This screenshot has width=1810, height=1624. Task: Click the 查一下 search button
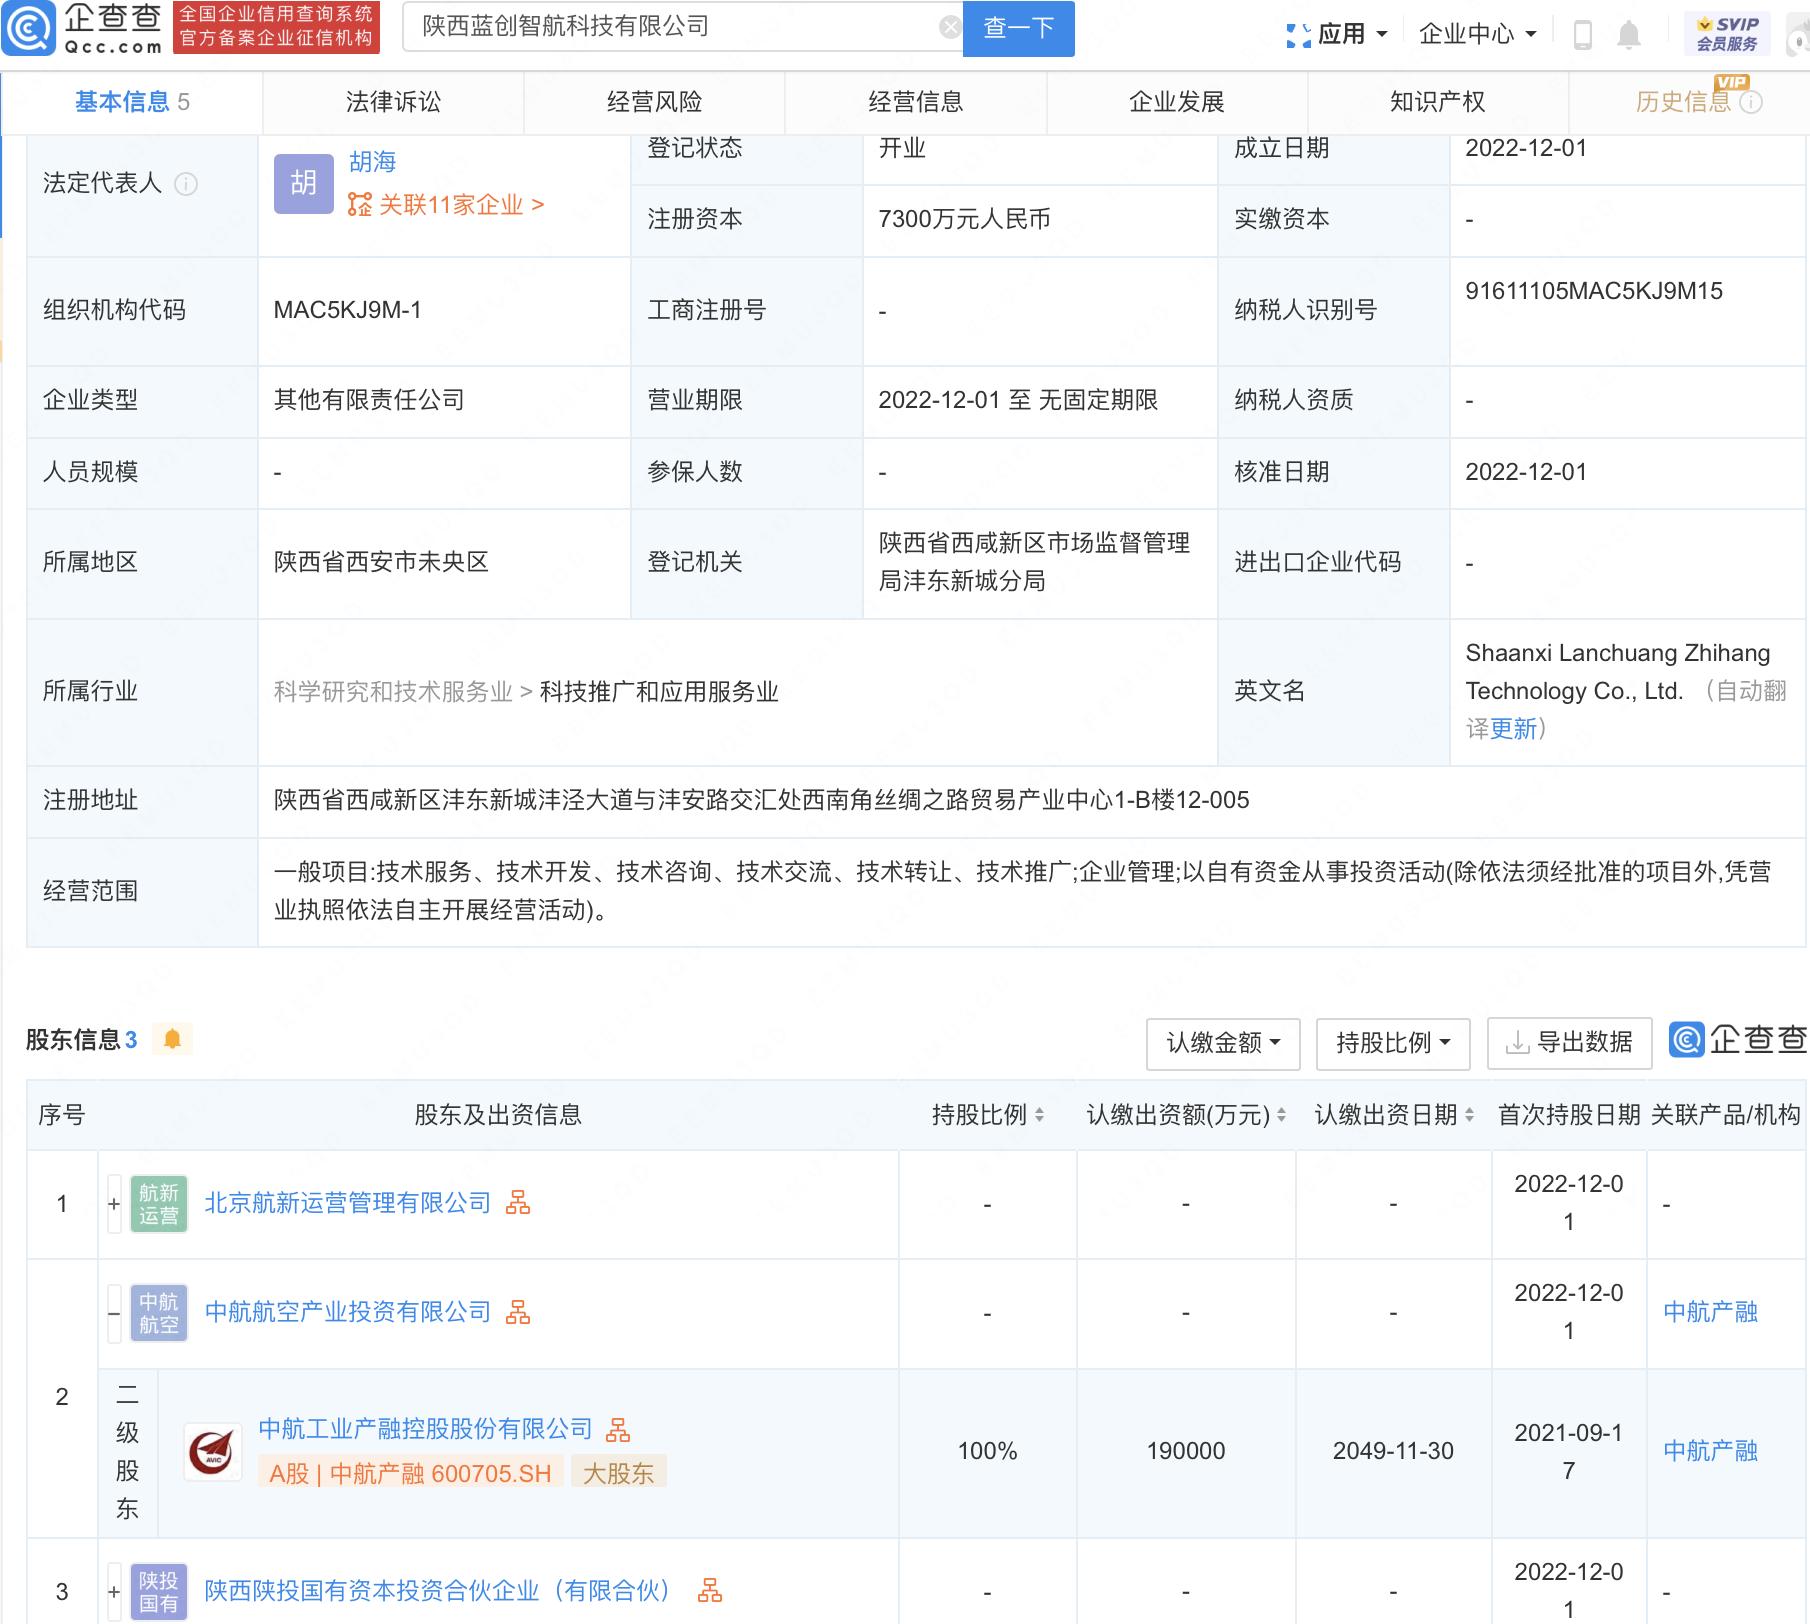pyautogui.click(x=1017, y=28)
